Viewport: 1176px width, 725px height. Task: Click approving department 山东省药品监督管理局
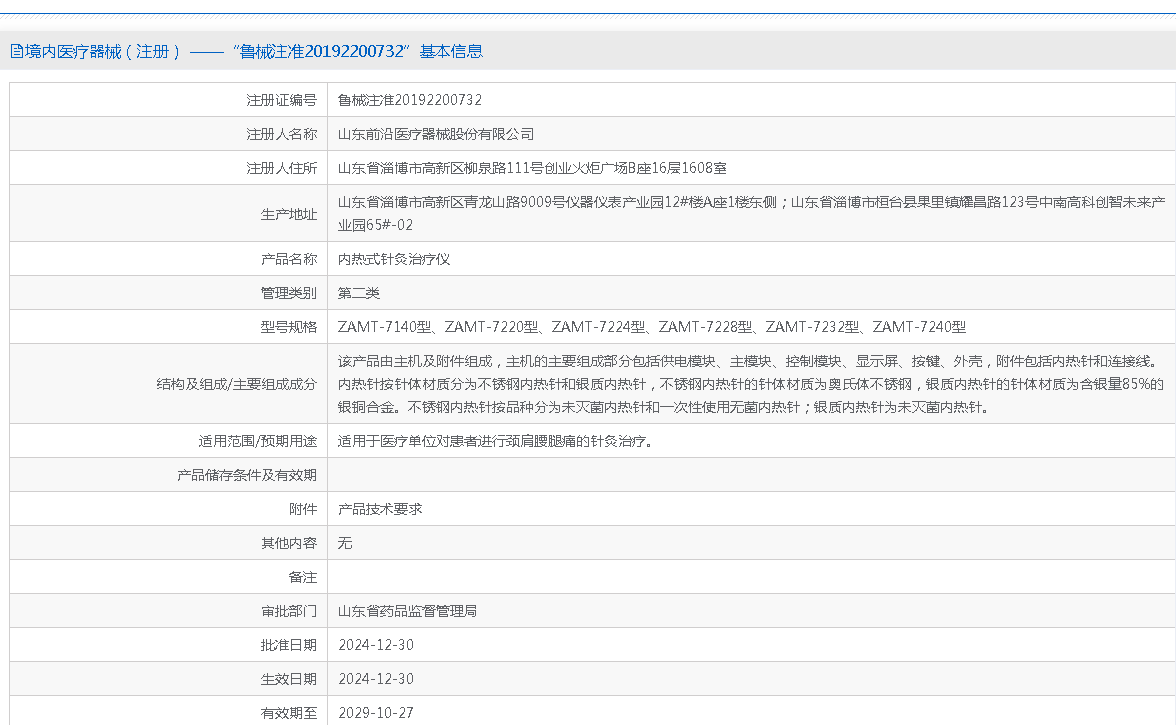coord(407,611)
